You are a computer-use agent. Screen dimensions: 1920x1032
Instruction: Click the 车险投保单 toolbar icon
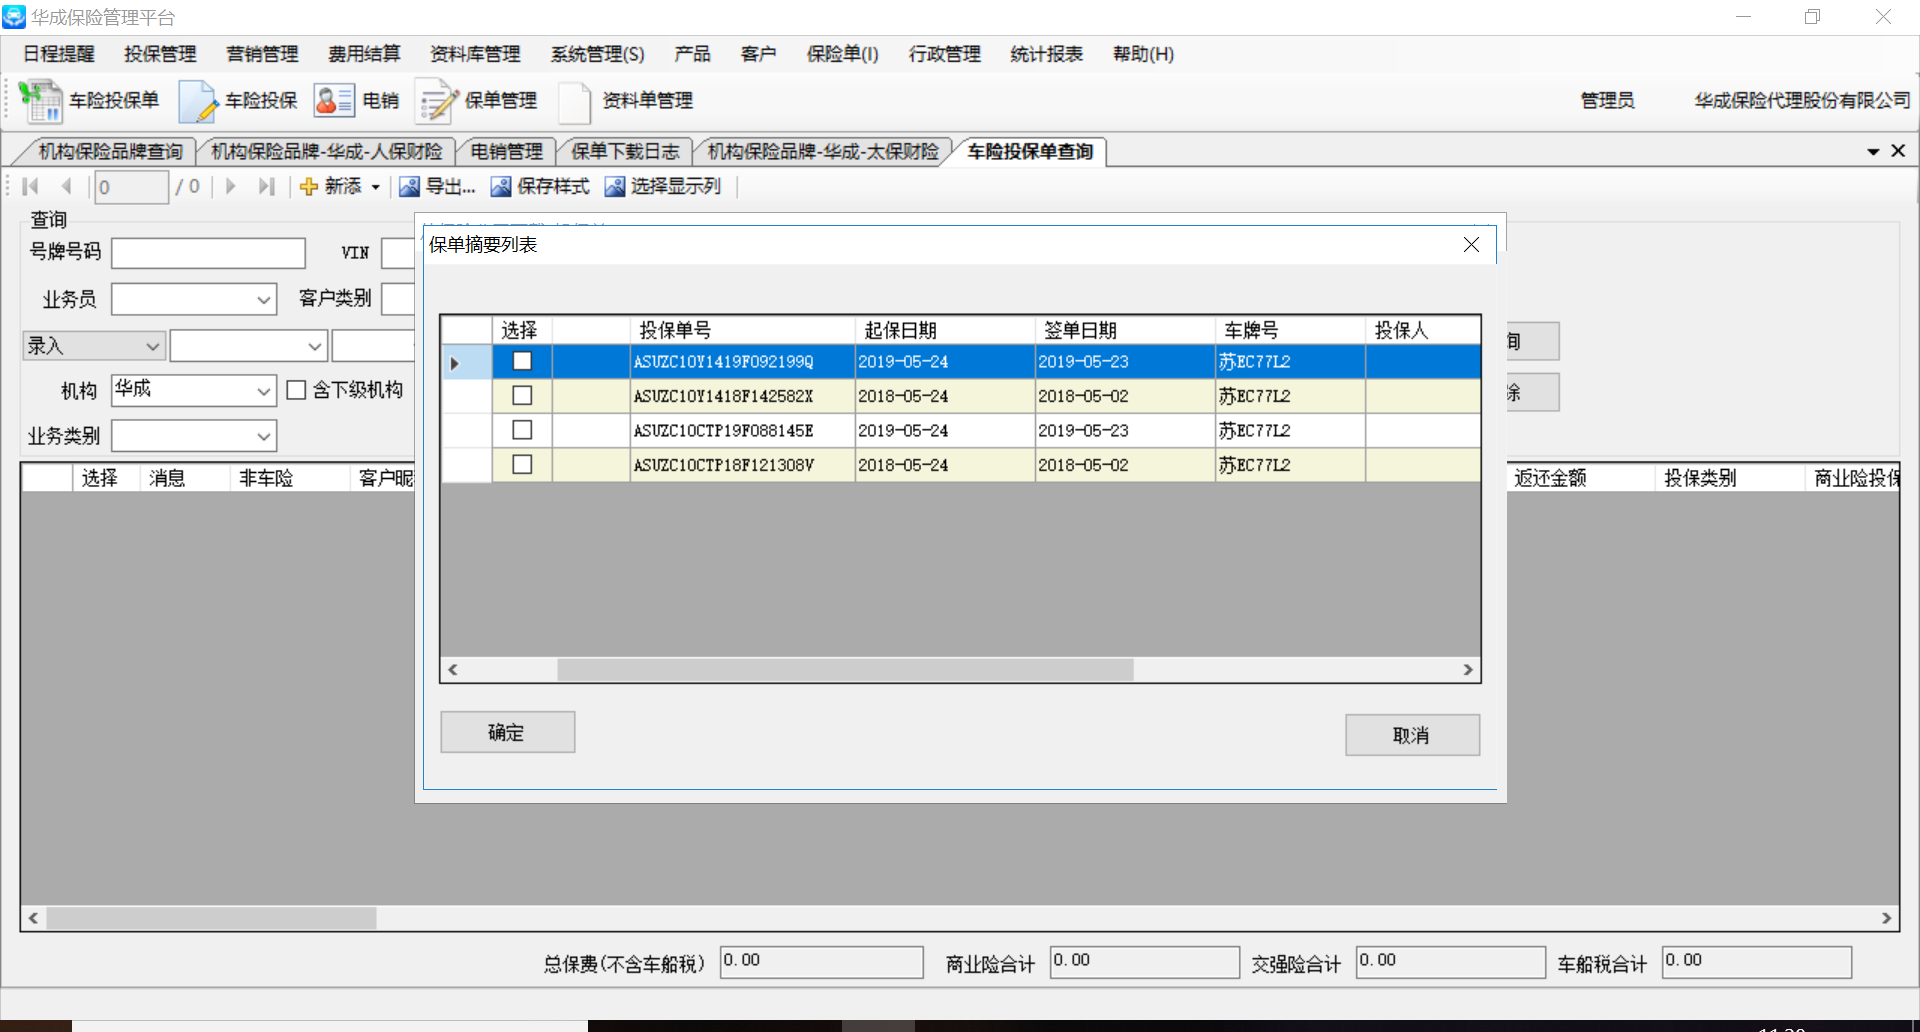41,101
